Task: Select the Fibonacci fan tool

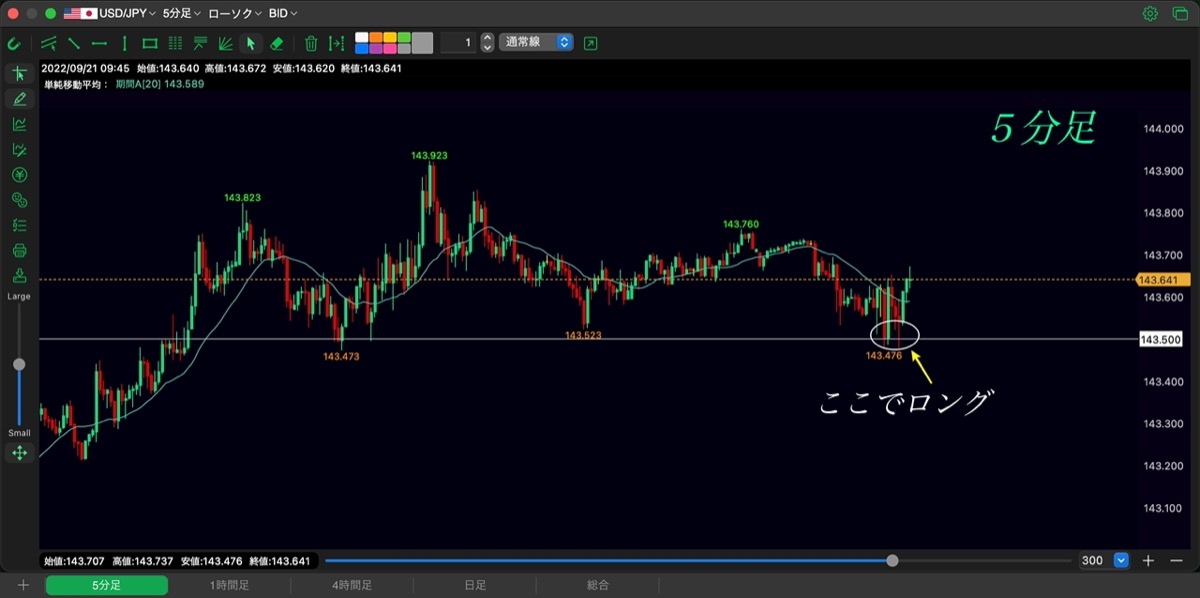Action: [x=226, y=43]
